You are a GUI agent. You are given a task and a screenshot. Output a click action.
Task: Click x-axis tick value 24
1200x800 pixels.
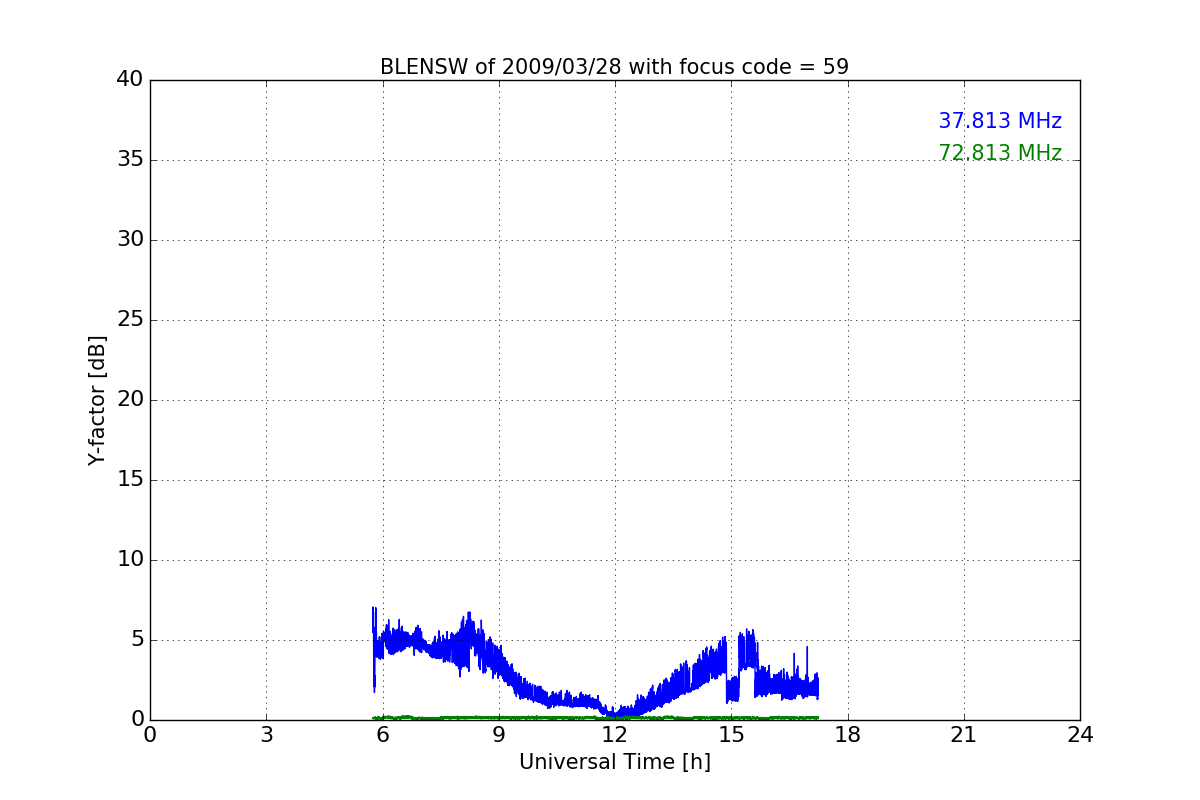point(1080,735)
